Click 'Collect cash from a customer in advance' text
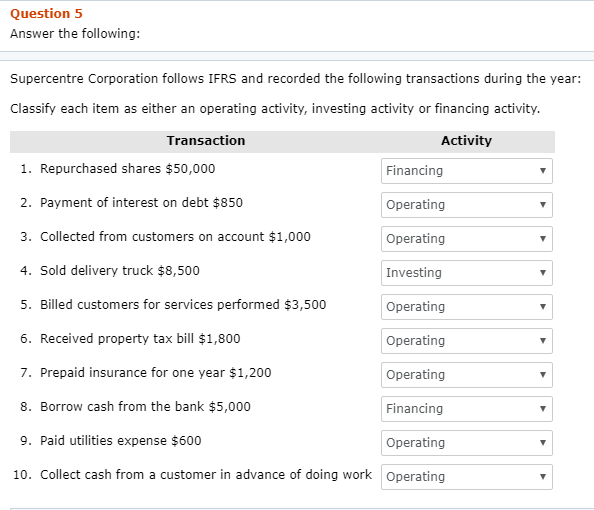The width and height of the screenshot is (594, 510). (206, 474)
